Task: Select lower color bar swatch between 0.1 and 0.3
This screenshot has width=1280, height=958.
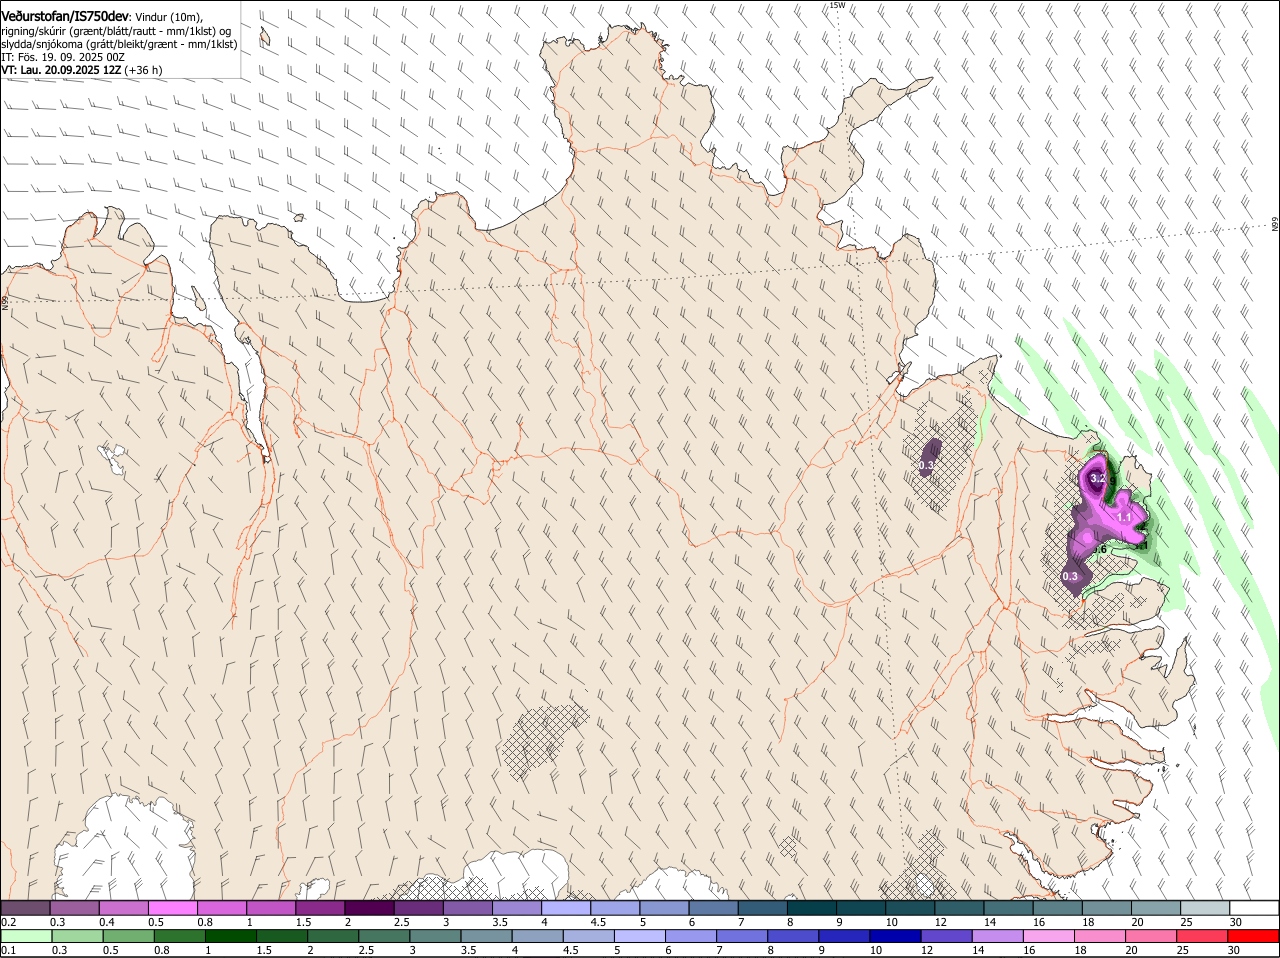Action: (x=27, y=936)
